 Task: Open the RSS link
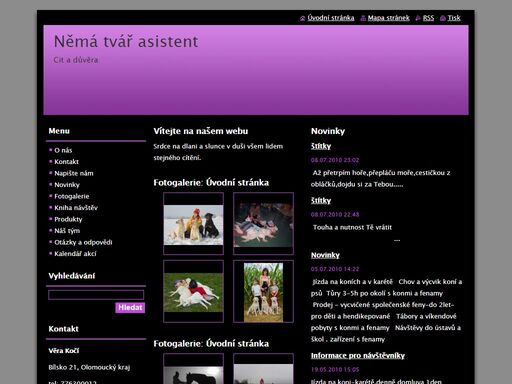tap(428, 18)
